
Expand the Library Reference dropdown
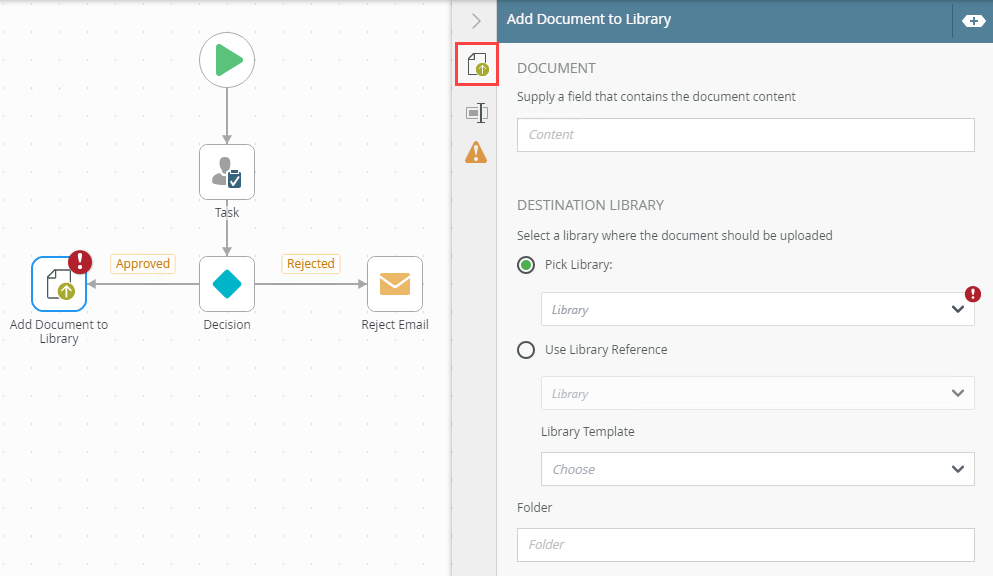tap(757, 393)
